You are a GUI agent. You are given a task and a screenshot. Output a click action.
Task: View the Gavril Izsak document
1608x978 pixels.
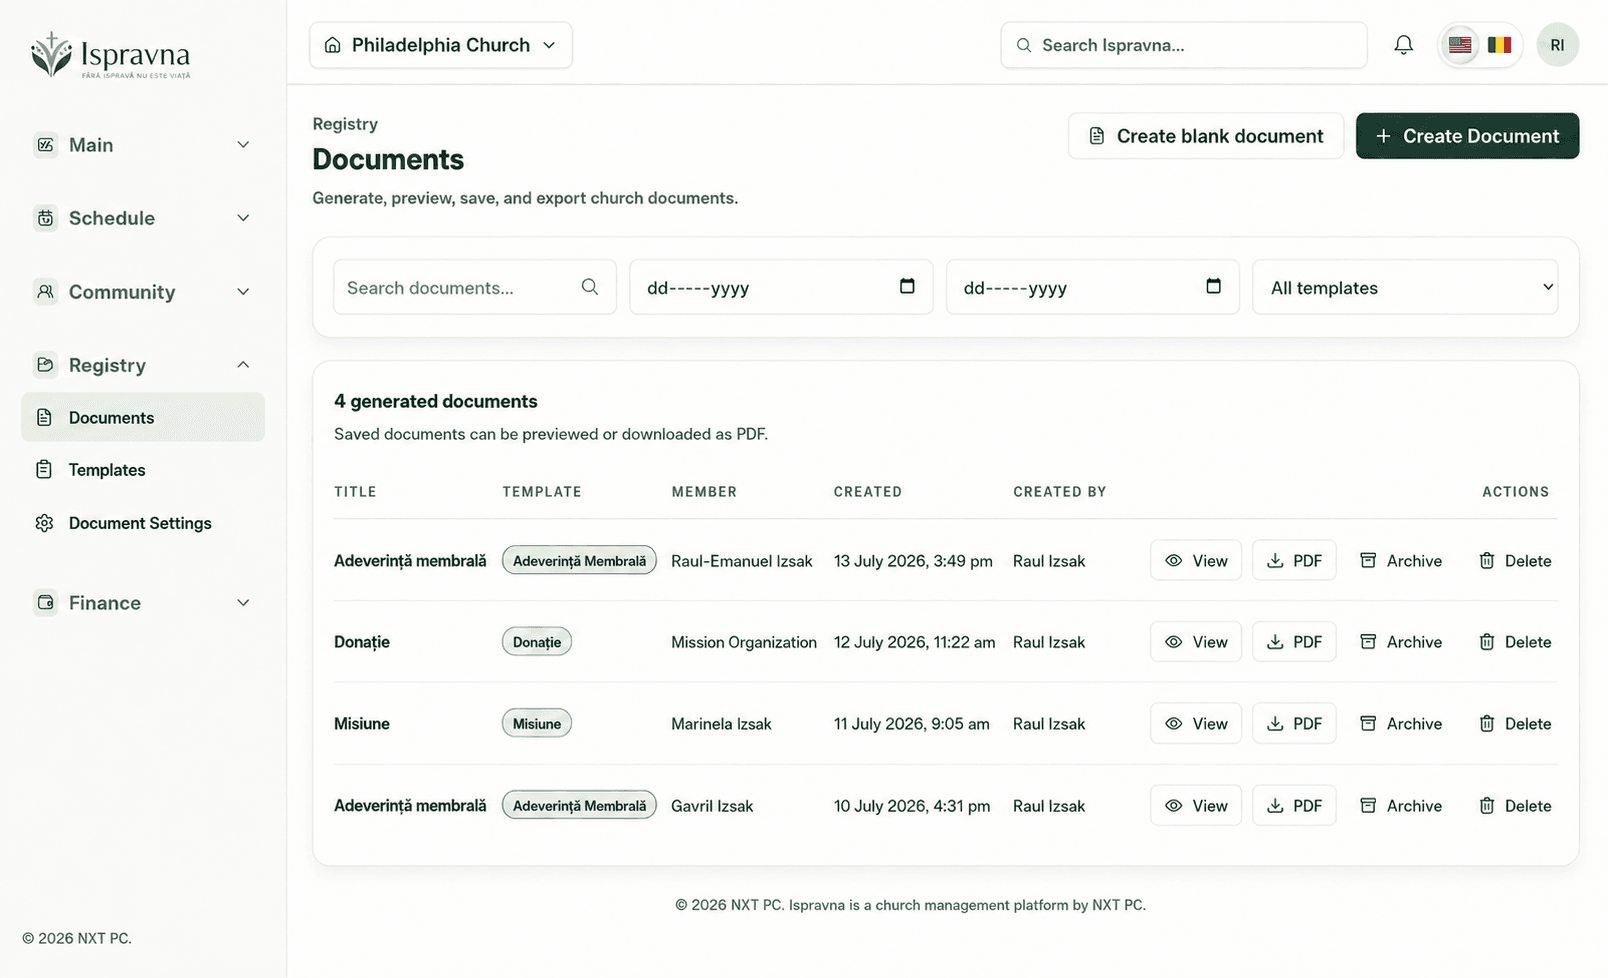[1196, 806]
